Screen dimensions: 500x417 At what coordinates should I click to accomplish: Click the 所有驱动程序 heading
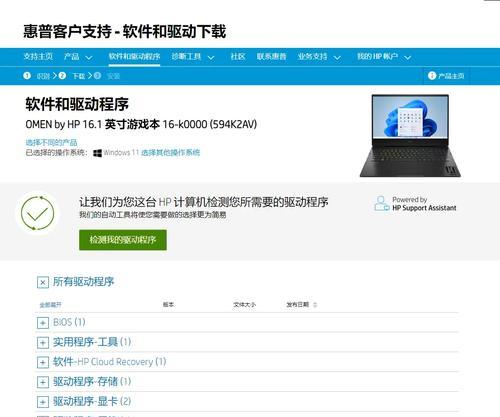pos(83,282)
